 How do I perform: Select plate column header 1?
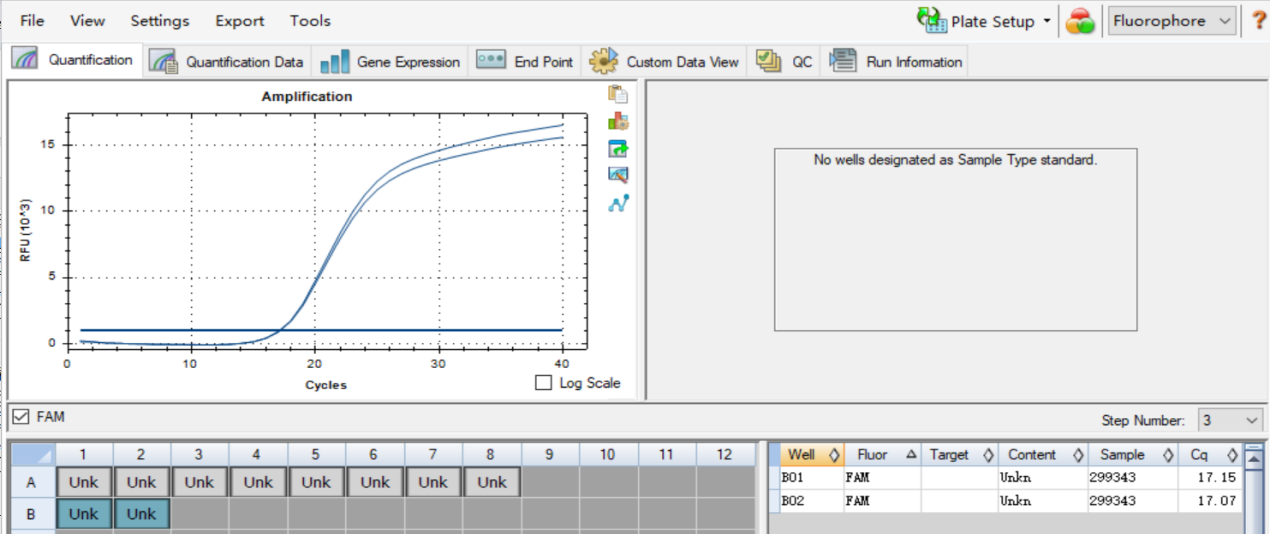84,455
